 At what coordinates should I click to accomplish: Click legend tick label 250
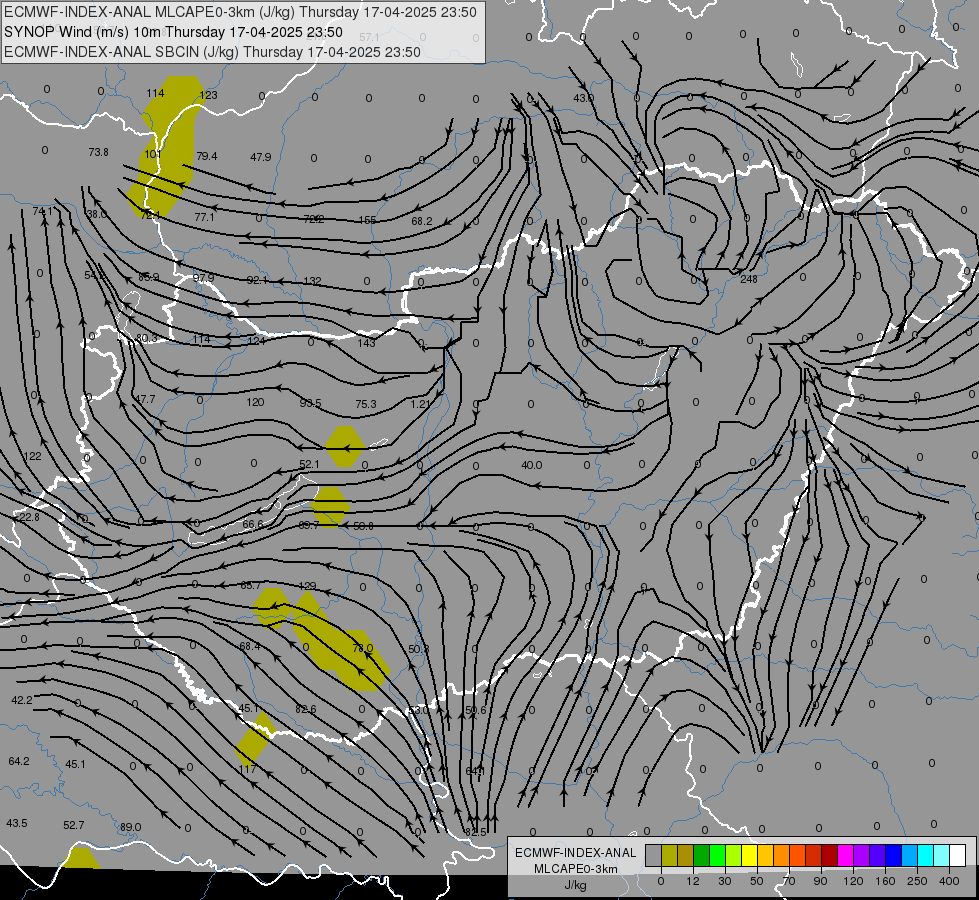click(917, 881)
